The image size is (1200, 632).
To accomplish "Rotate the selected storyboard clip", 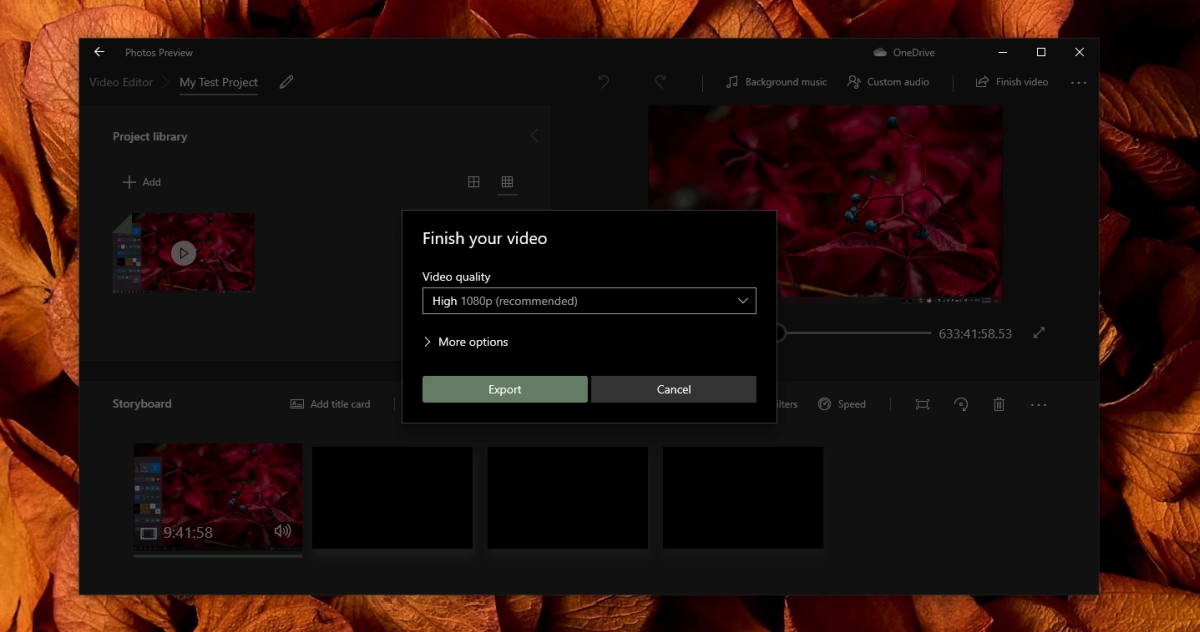I will click(x=960, y=404).
